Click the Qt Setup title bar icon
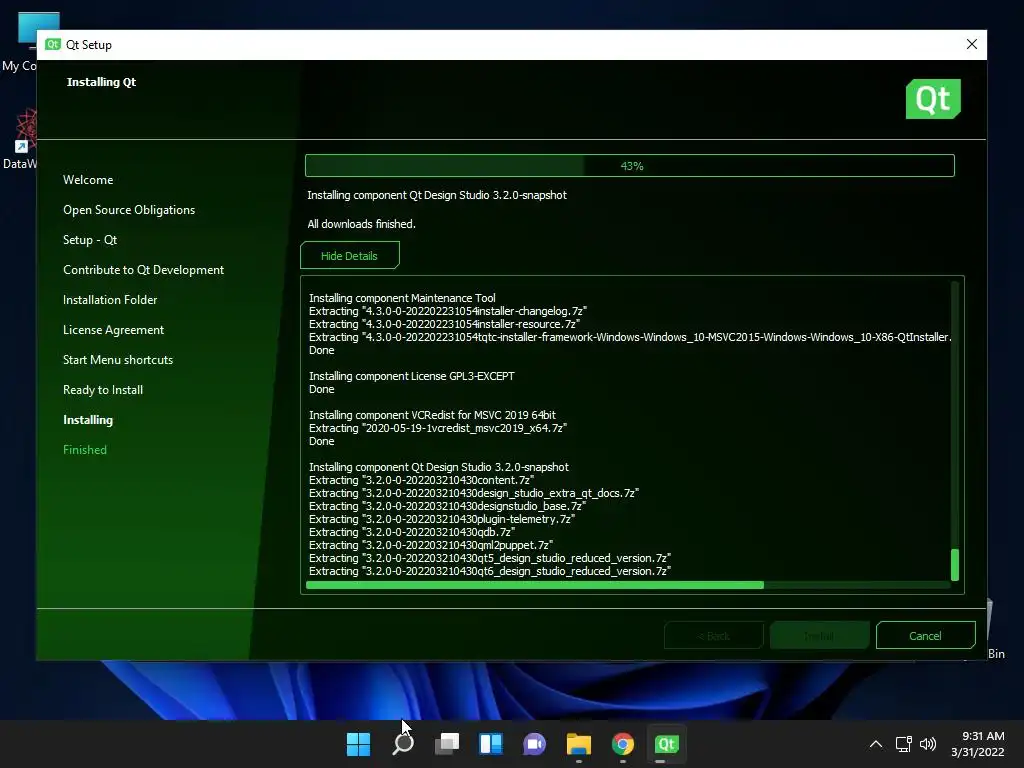 53,44
